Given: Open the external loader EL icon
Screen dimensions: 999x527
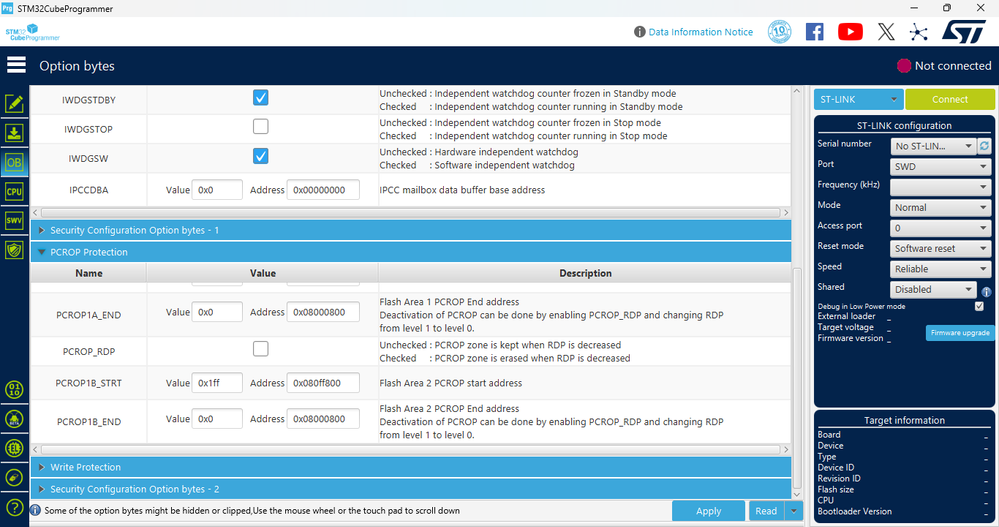Looking at the screenshot, I should (14, 448).
